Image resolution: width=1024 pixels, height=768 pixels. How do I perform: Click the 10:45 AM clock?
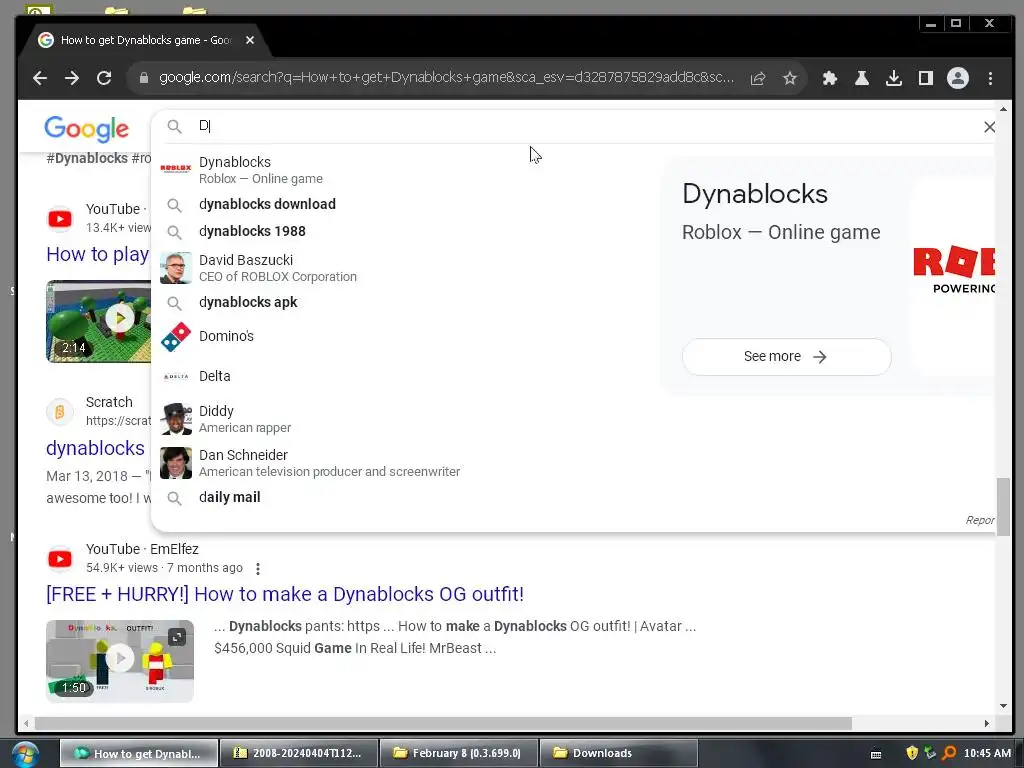pyautogui.click(x=987, y=753)
